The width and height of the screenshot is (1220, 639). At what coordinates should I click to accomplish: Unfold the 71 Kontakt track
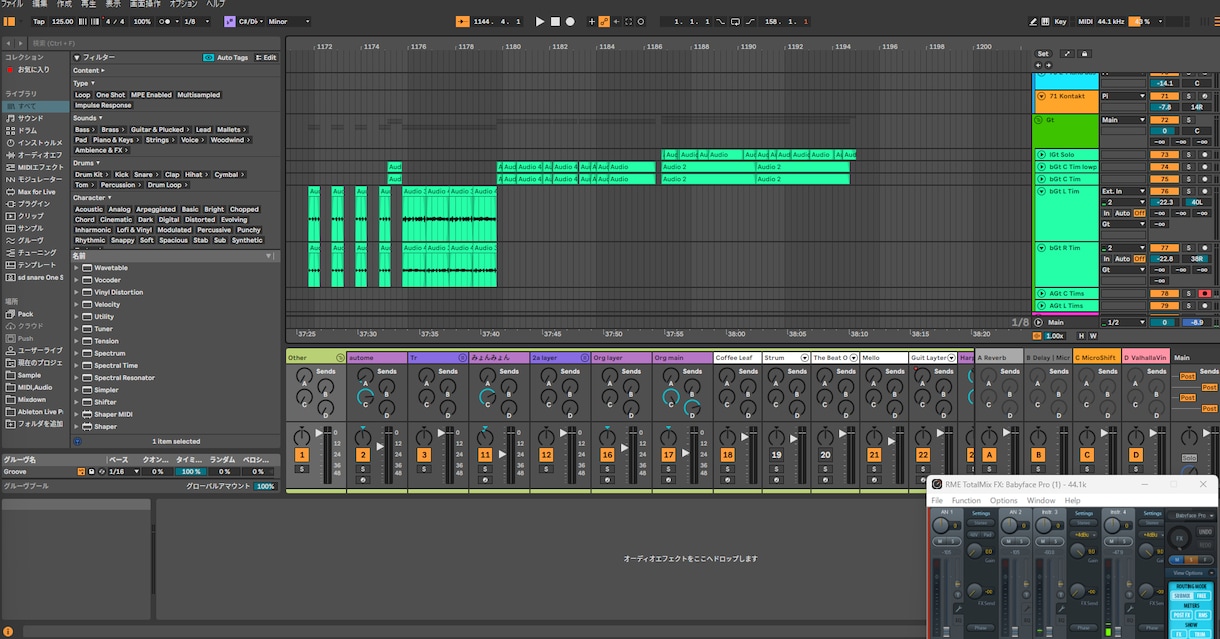click(1041, 96)
